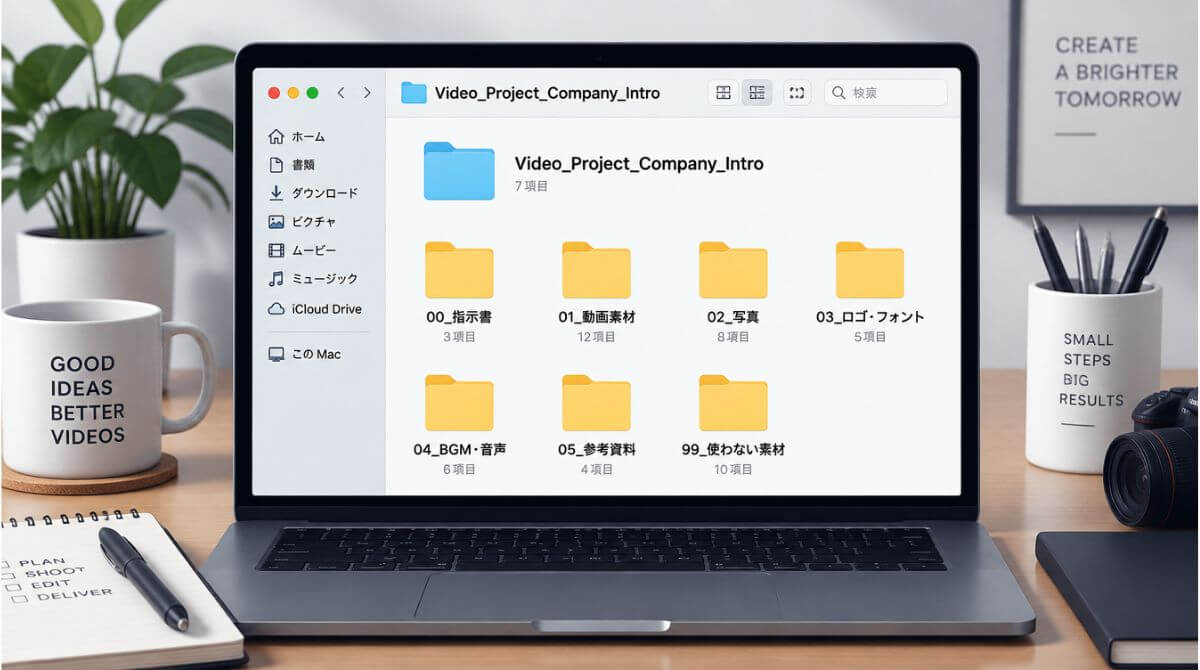Click the 7項目 count under the header

coord(532,186)
